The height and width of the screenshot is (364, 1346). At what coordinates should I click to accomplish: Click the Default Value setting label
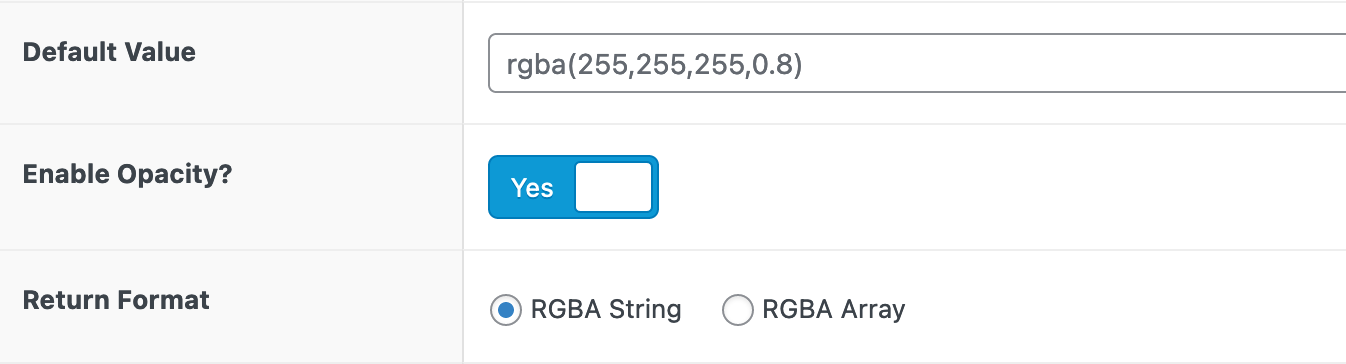[109, 52]
